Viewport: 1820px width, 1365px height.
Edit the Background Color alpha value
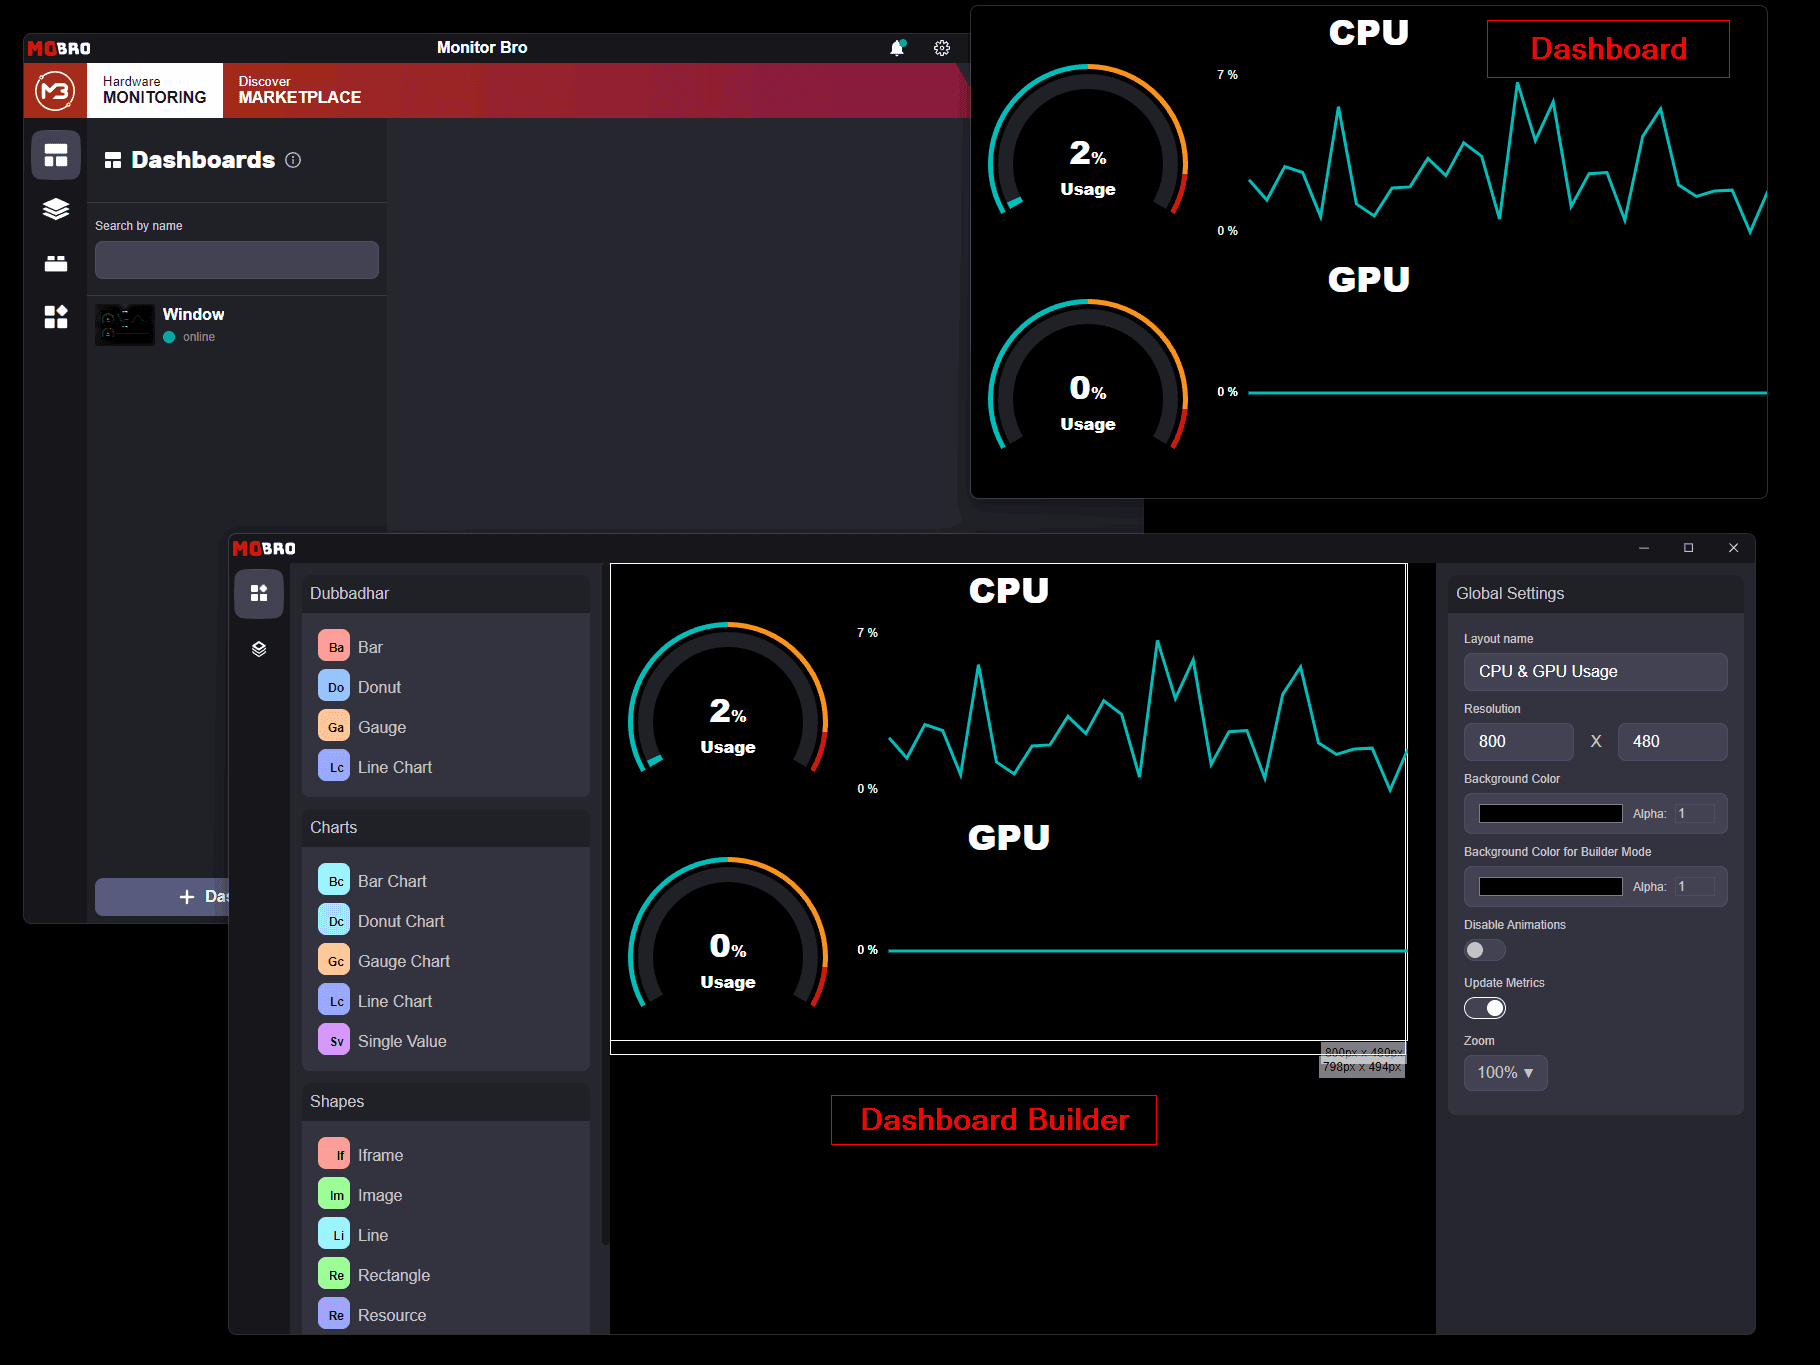(1695, 814)
